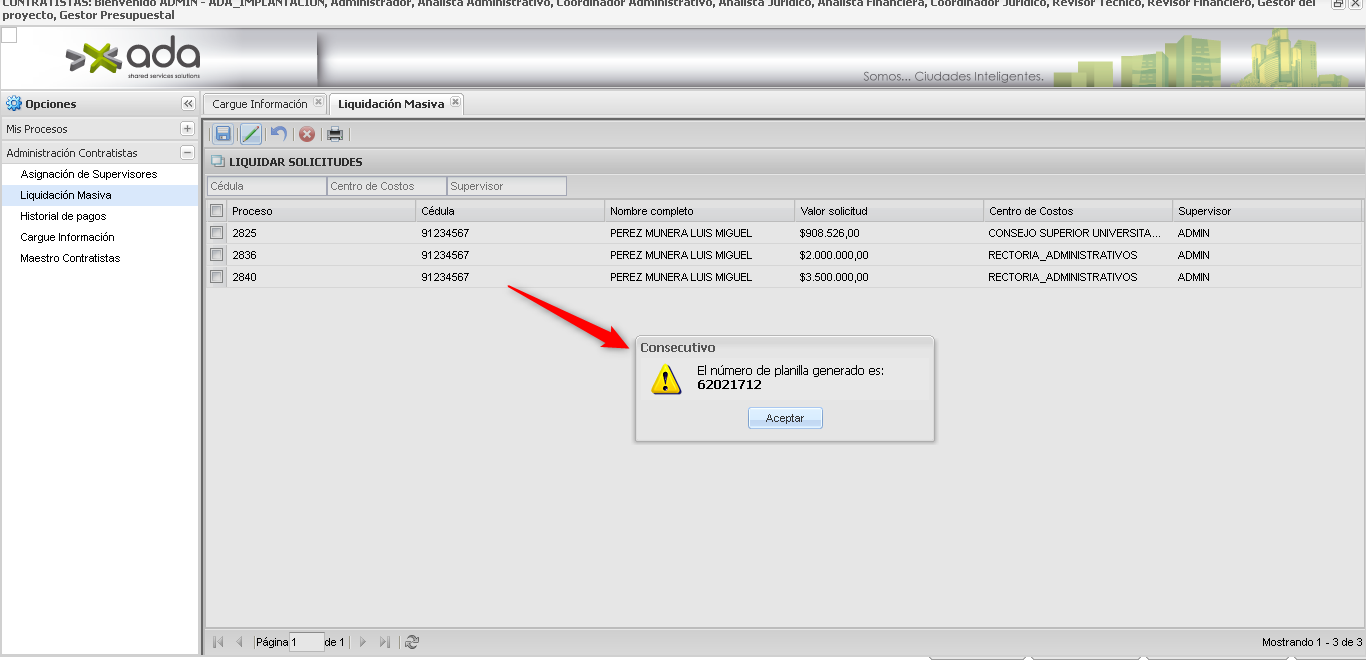Click the Cédula filter field
Screen dimensions: 1366x667
coord(266,186)
